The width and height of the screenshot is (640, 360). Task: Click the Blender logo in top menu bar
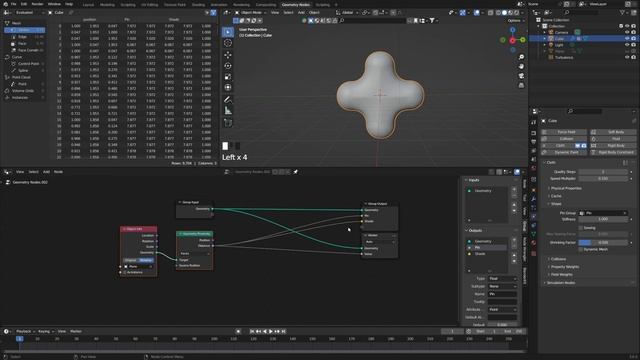point(5,4)
